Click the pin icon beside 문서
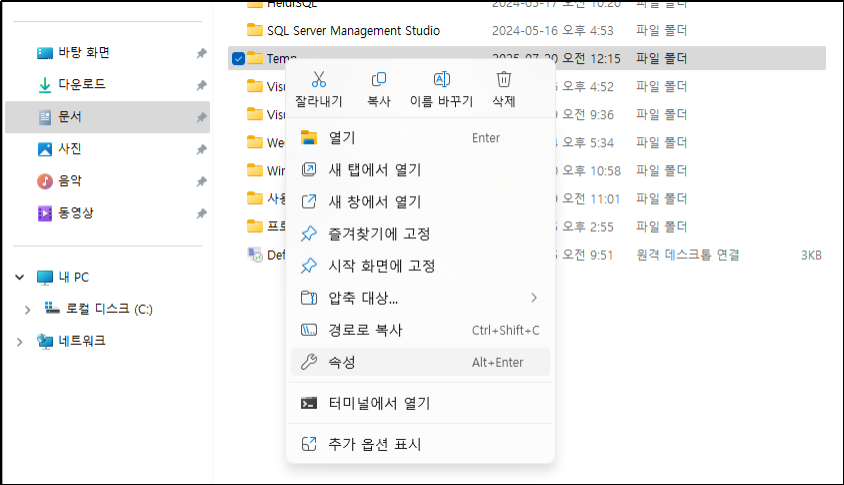The width and height of the screenshot is (844, 485). tap(201, 117)
